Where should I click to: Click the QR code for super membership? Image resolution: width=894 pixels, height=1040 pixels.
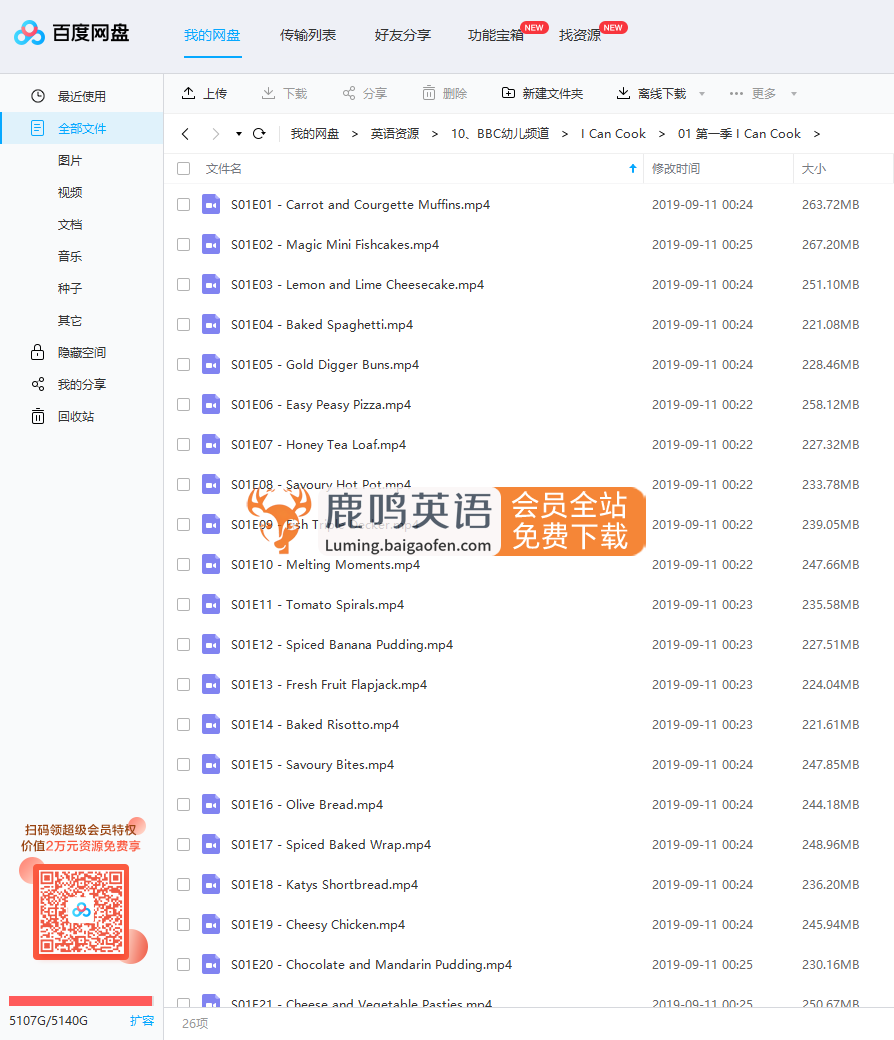80,911
